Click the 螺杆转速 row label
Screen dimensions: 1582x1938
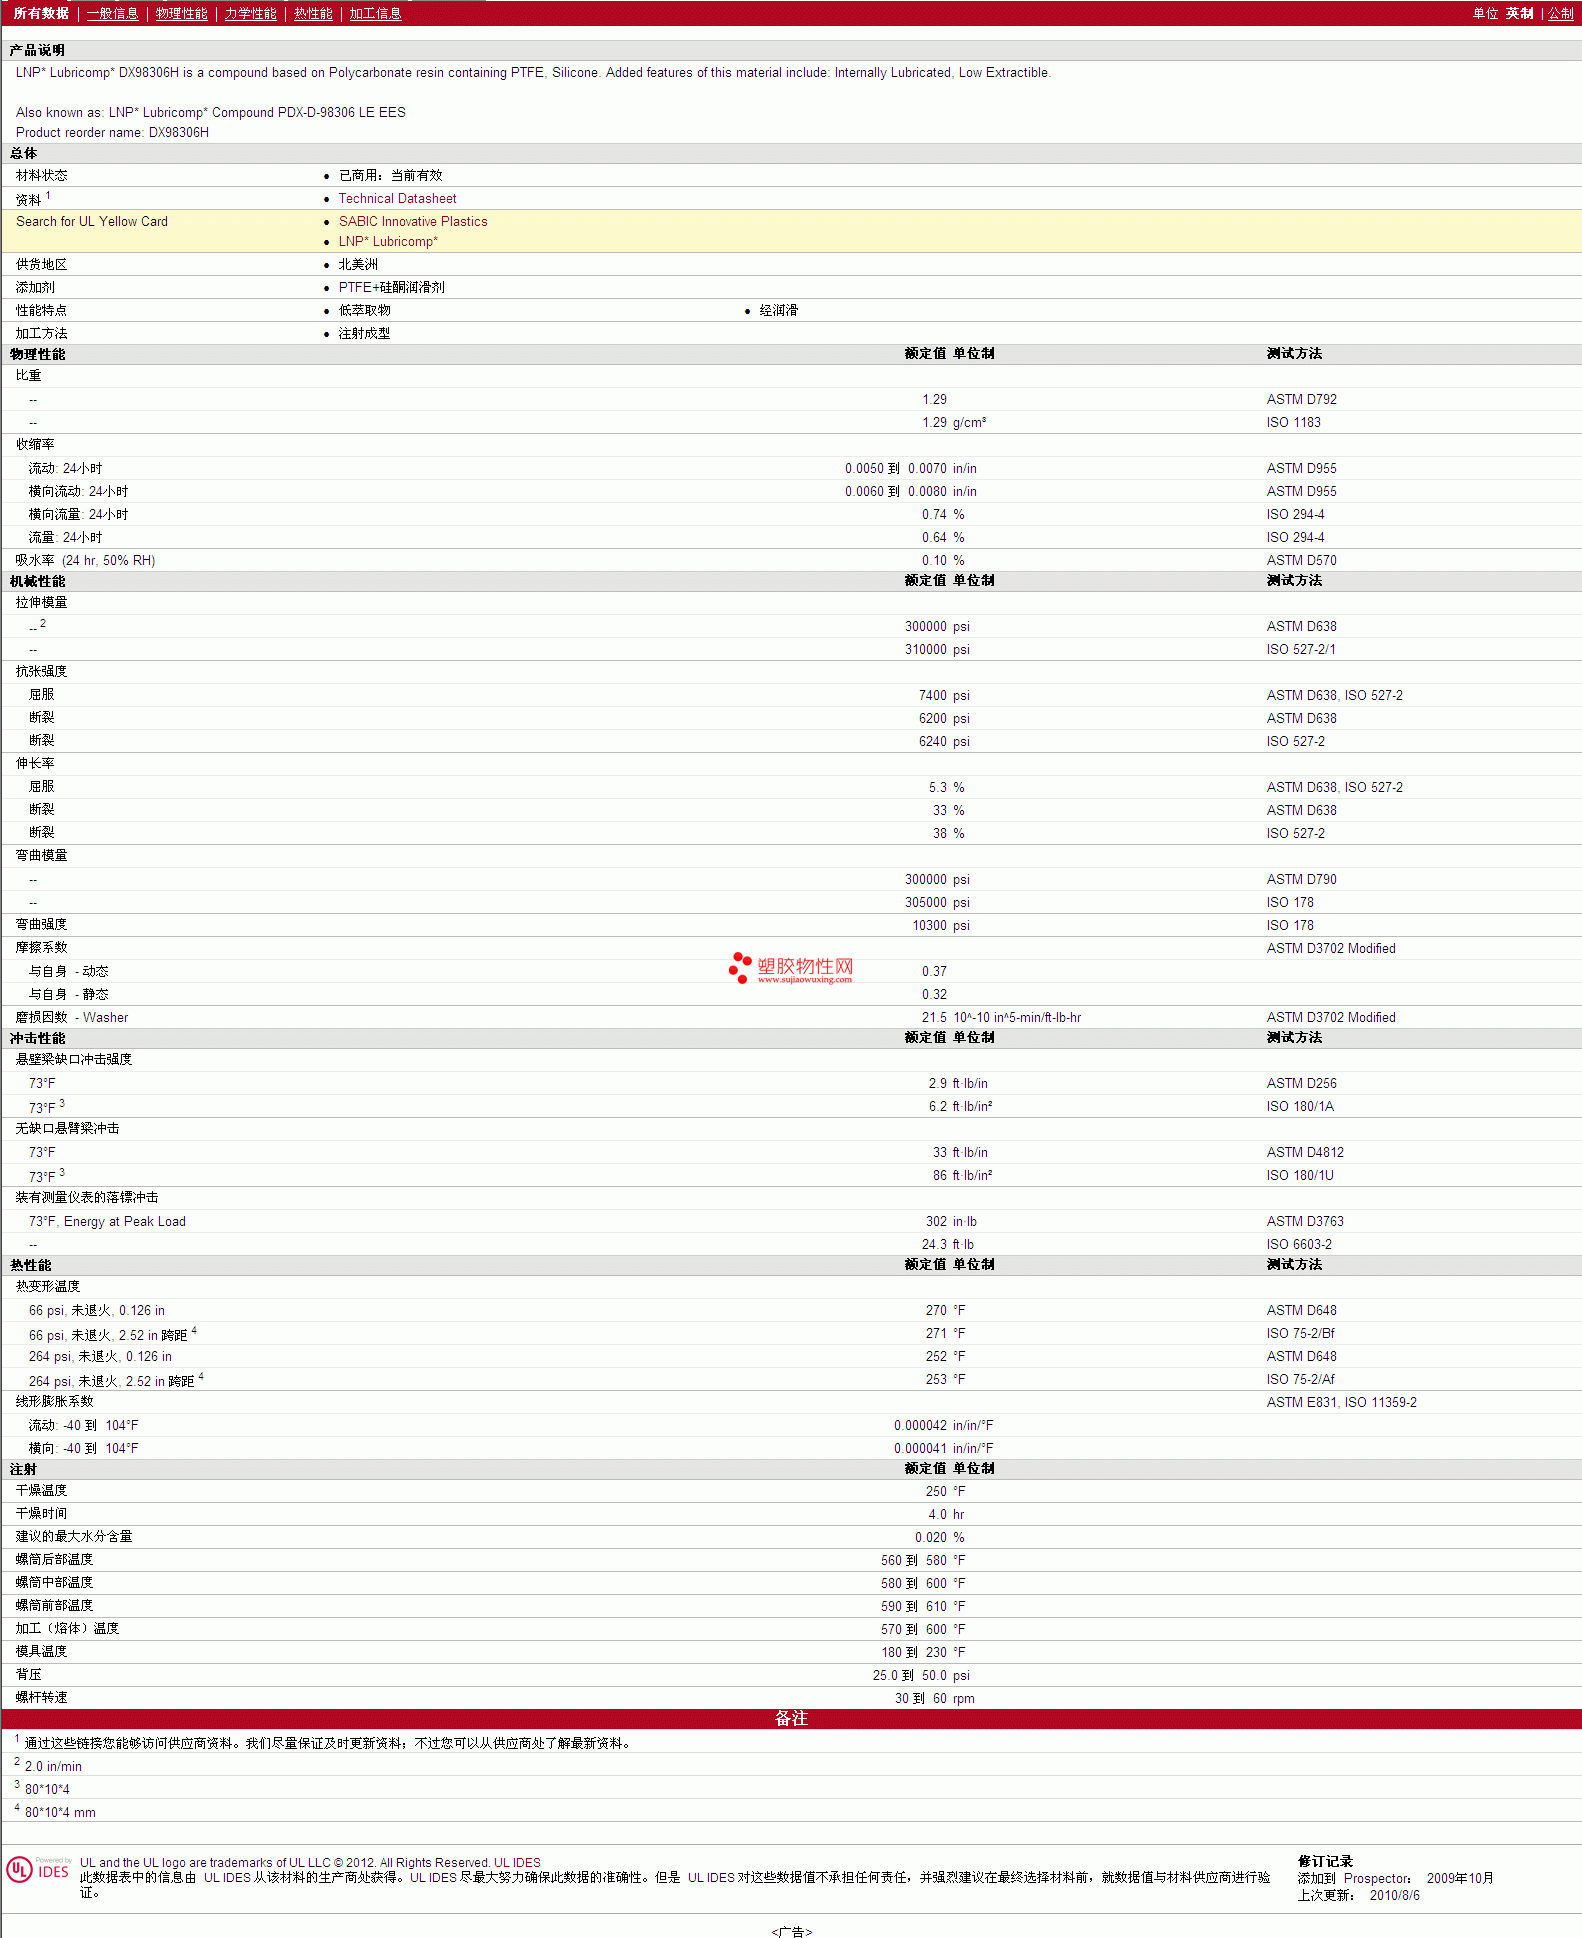pos(41,1698)
